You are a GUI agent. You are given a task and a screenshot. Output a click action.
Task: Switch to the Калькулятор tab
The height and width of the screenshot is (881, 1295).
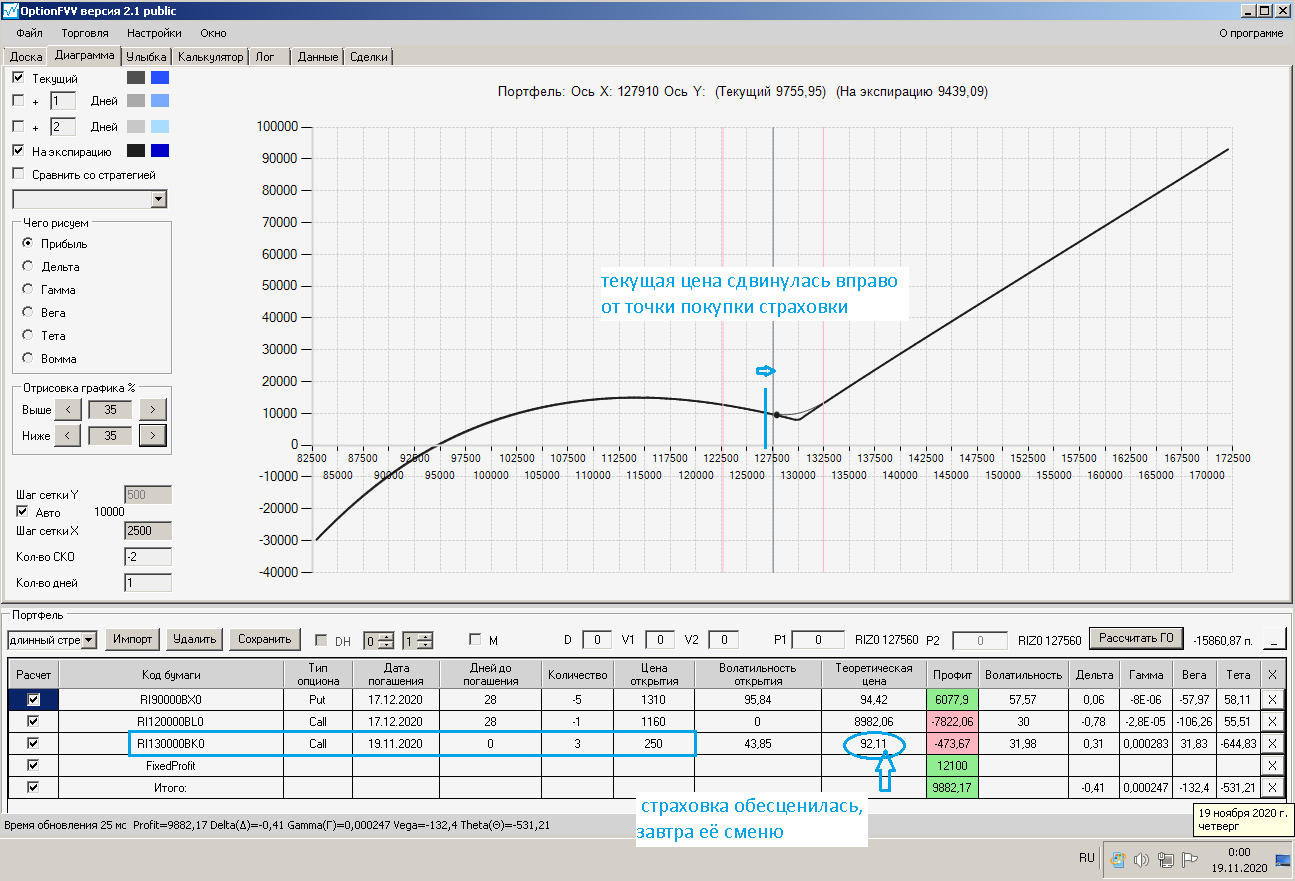tap(210, 57)
